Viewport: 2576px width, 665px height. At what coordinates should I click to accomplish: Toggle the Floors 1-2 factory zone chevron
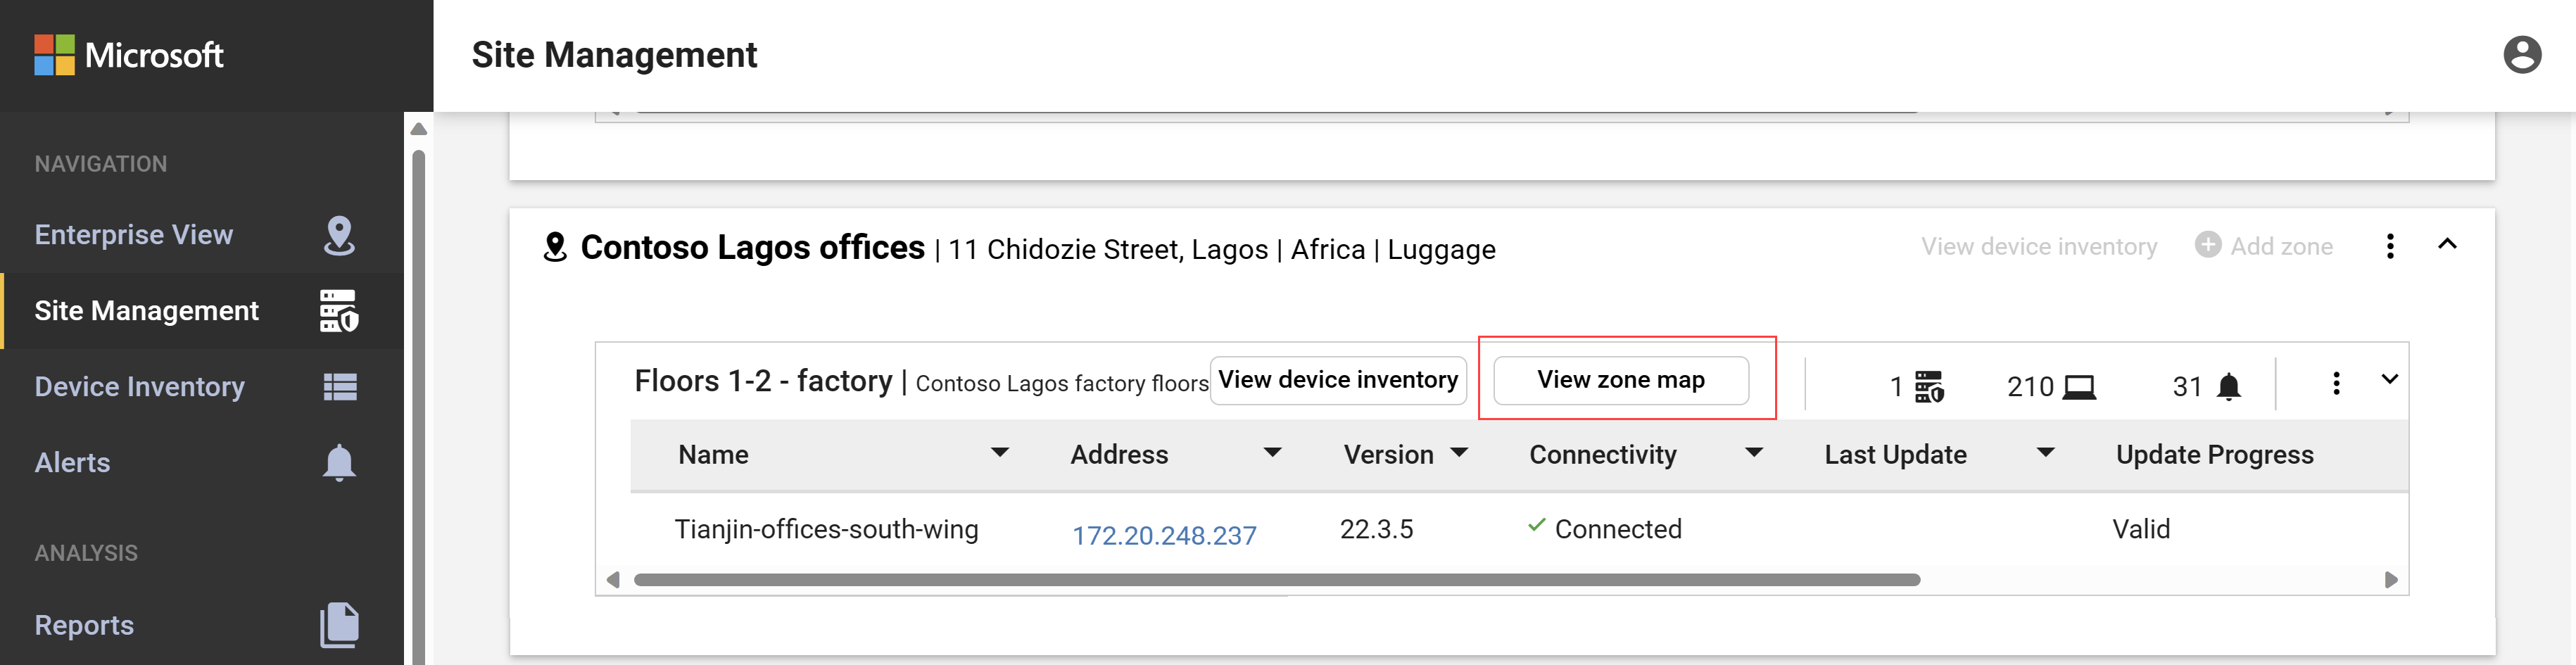pos(2389,379)
